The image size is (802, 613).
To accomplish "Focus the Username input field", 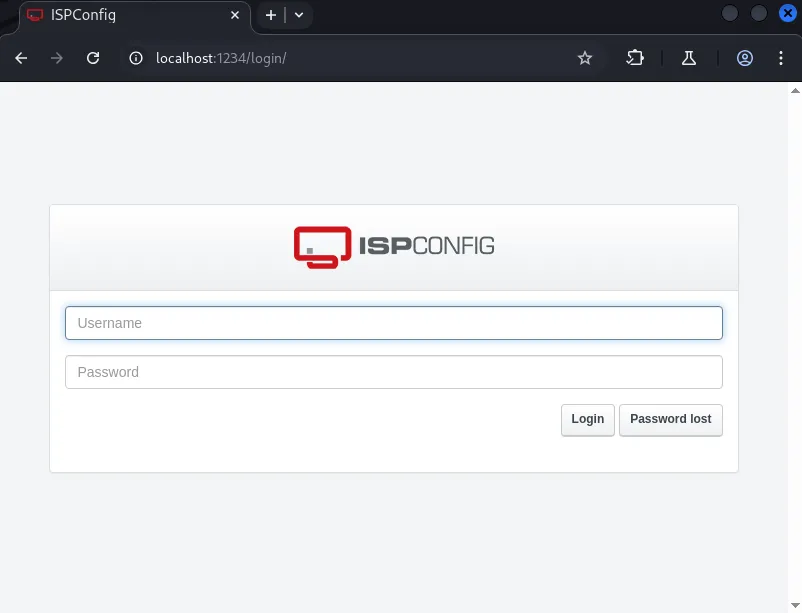I will [x=394, y=323].
